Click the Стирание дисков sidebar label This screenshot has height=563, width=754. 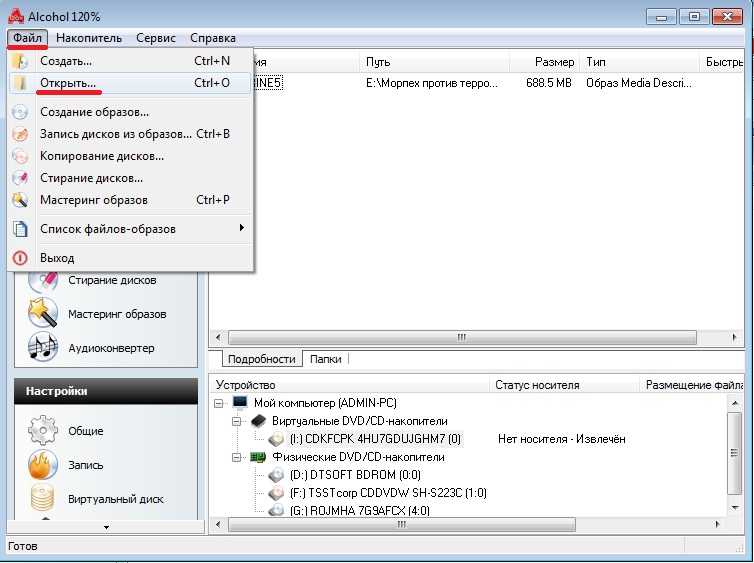pyautogui.click(x=112, y=280)
